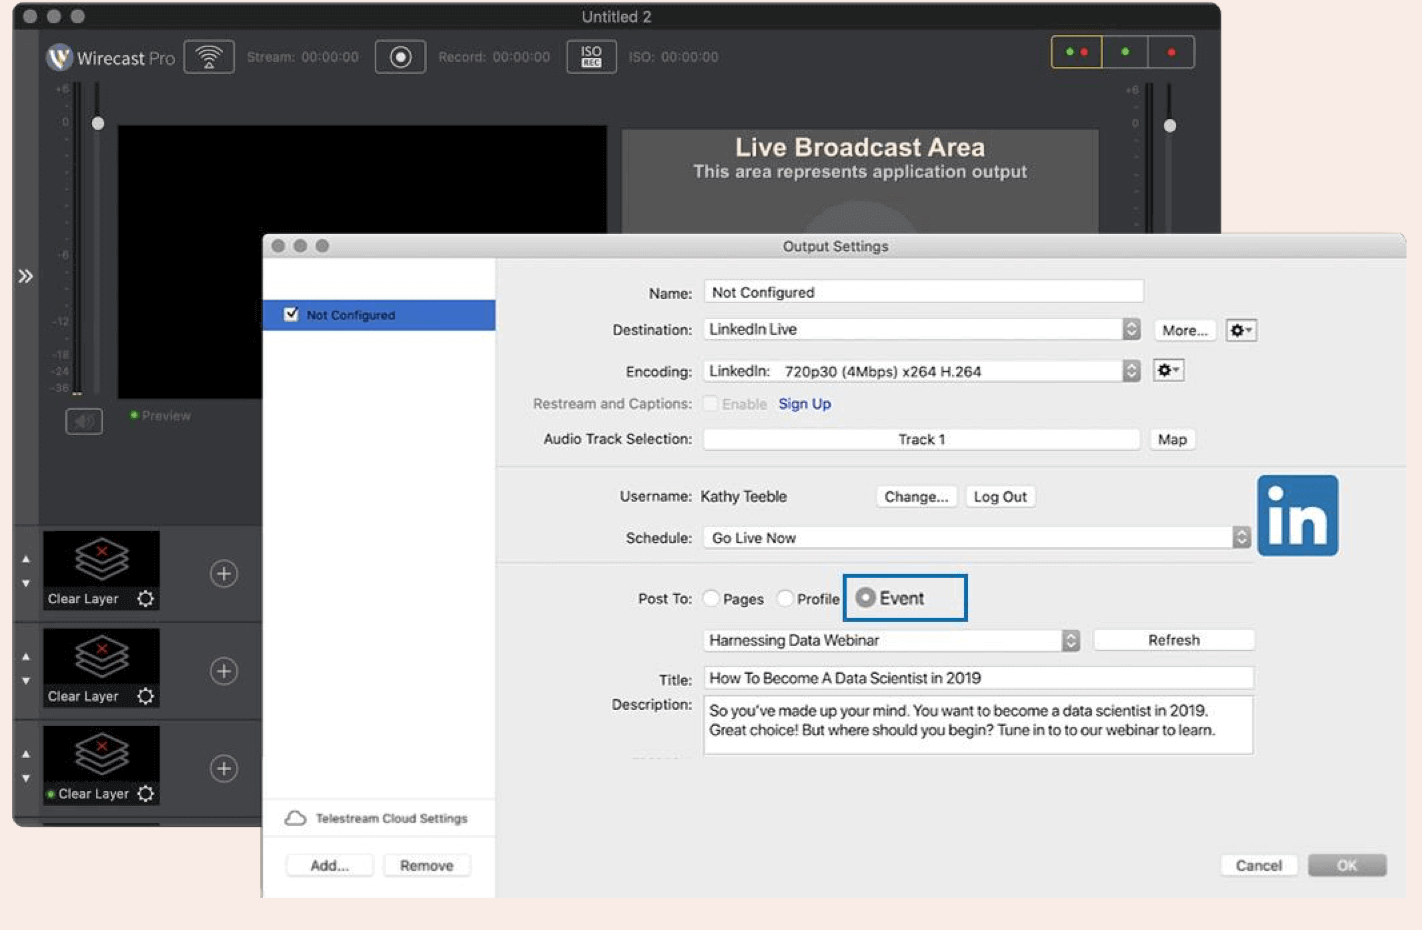1422x930 pixels.
Task: Select the Event radio button
Action: pos(866,598)
